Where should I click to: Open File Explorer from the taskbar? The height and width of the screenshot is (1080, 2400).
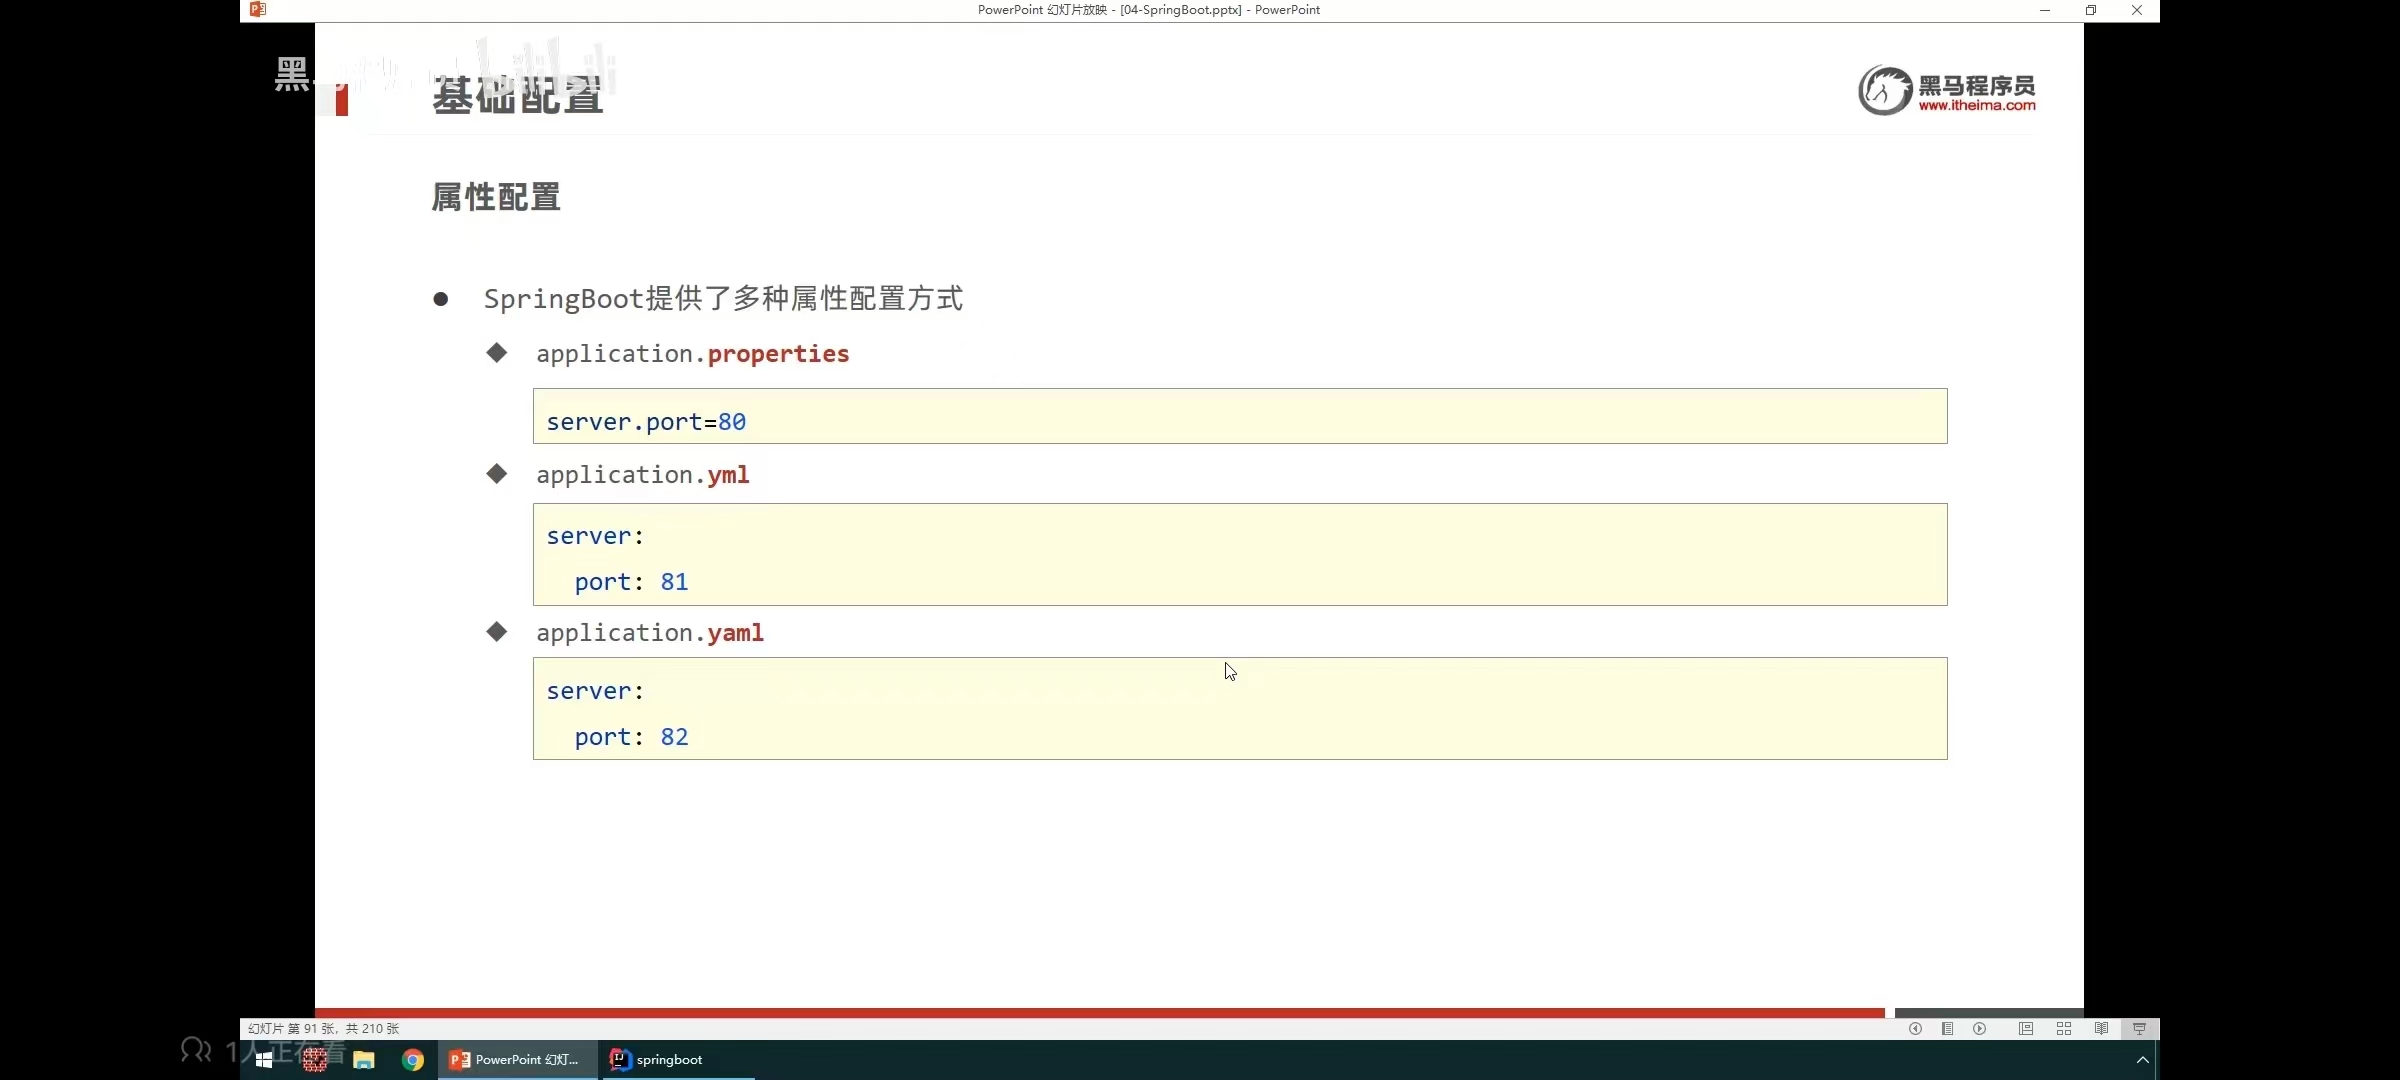pyautogui.click(x=363, y=1060)
